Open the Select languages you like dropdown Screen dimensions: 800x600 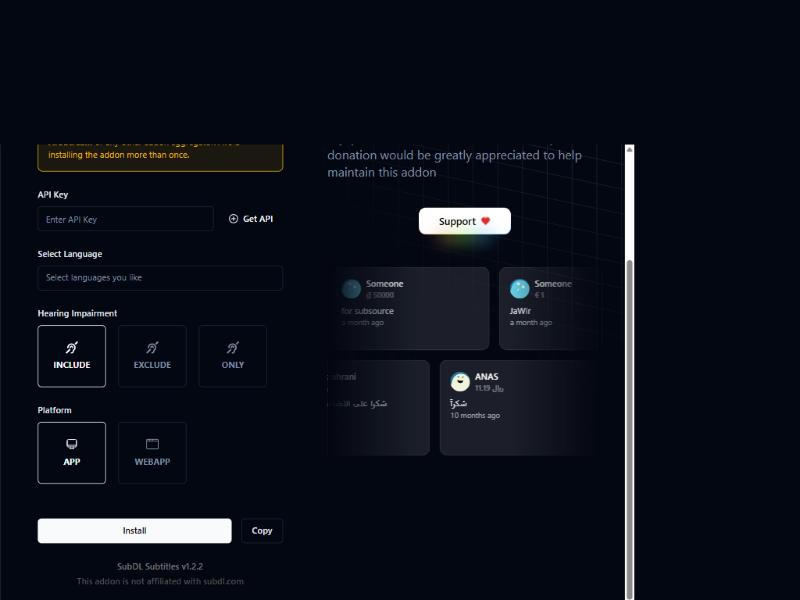pos(160,278)
